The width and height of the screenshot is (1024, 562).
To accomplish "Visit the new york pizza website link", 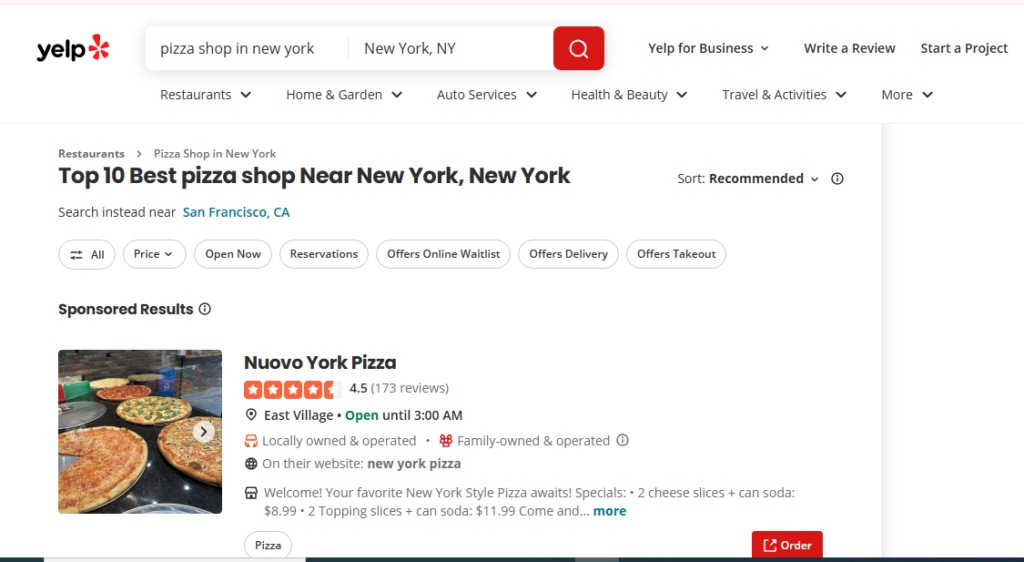I will (414, 463).
